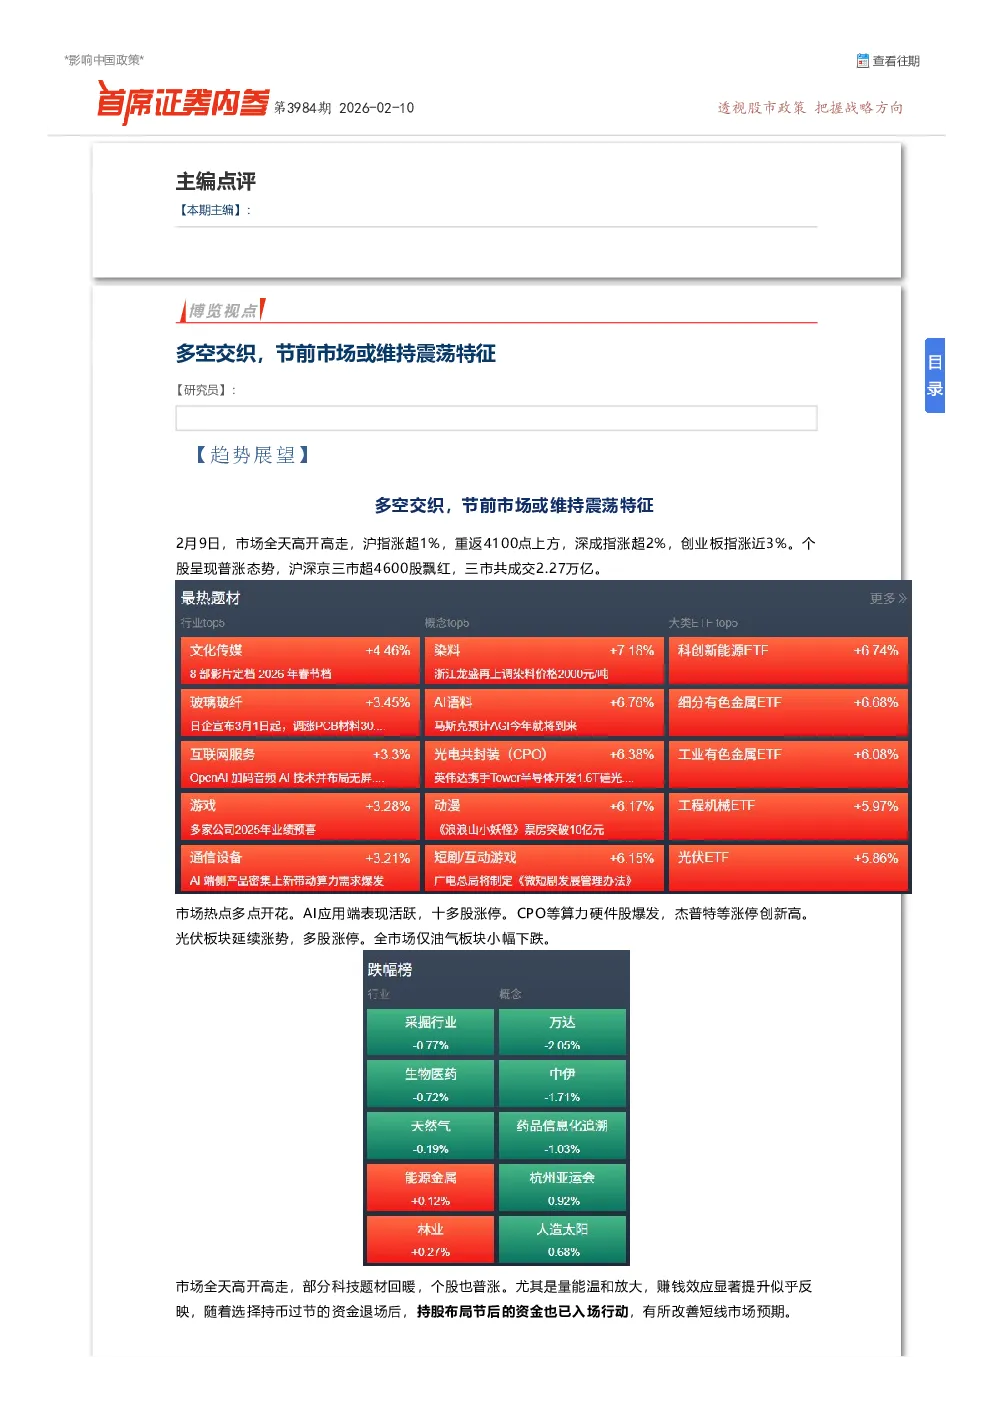Select the 人造太阳 tile
992x1403 pixels.
click(x=562, y=1239)
